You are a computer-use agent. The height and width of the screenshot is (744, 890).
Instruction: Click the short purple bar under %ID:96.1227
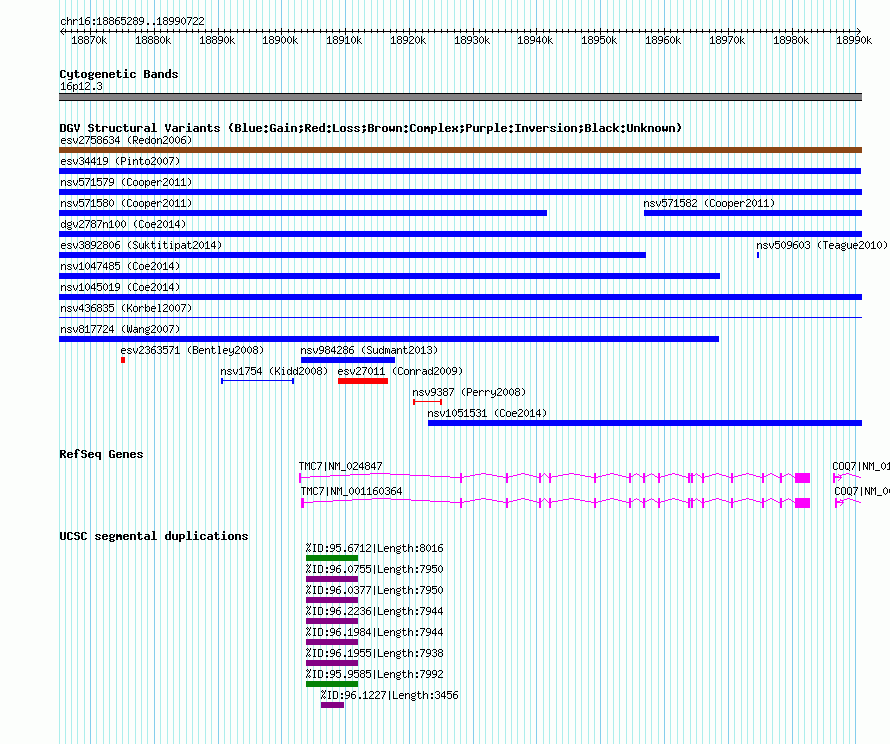click(332, 705)
